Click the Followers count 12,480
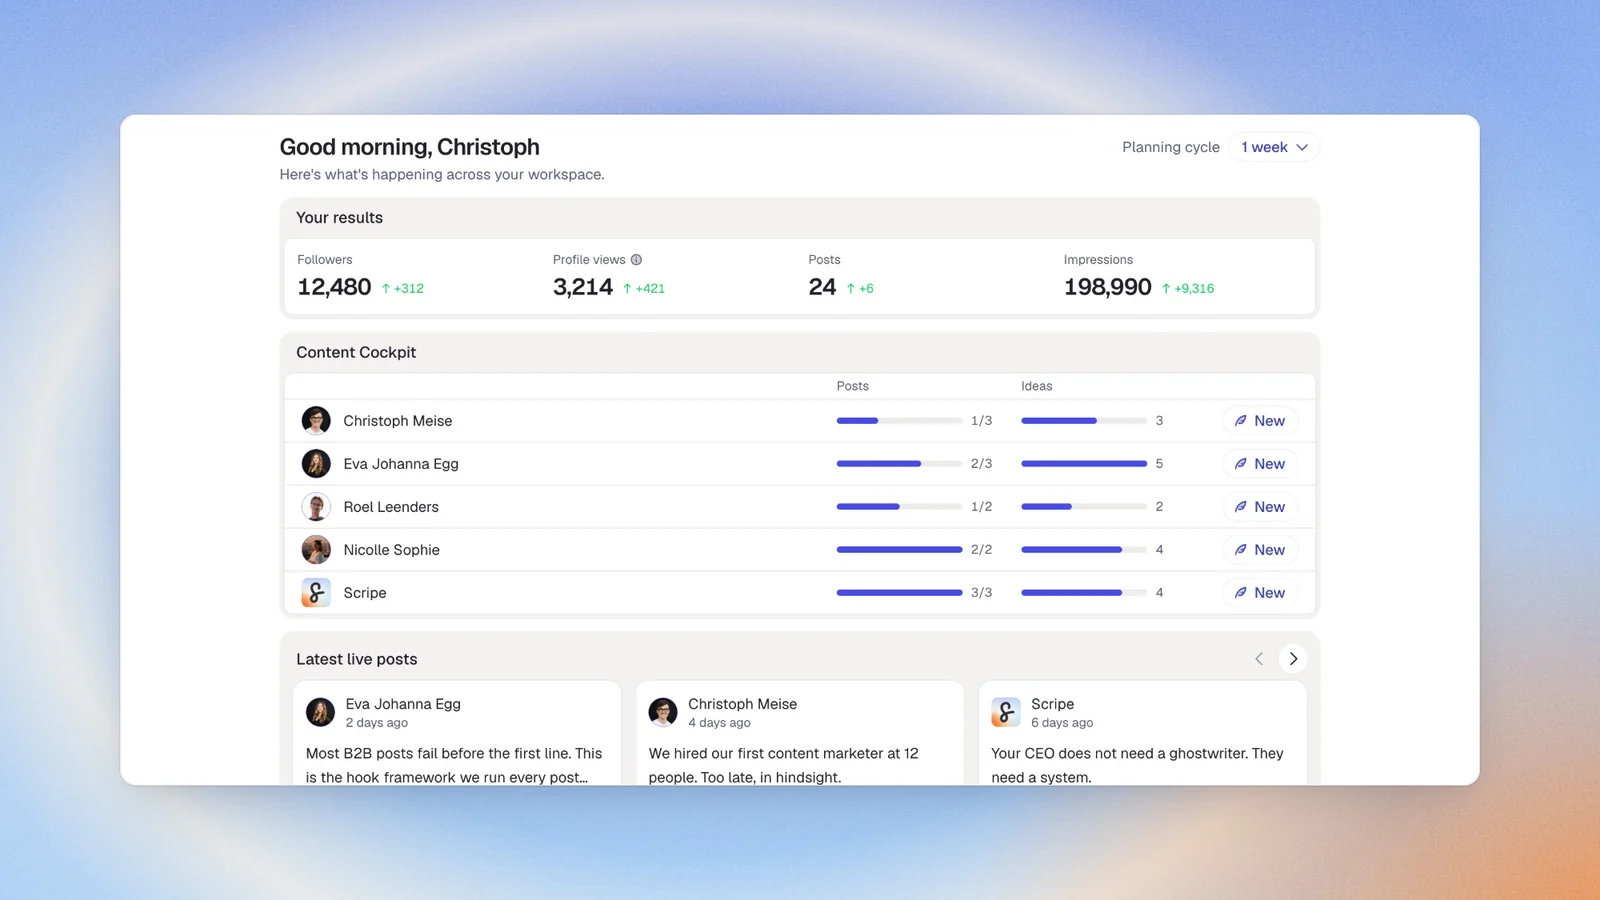 coord(334,287)
